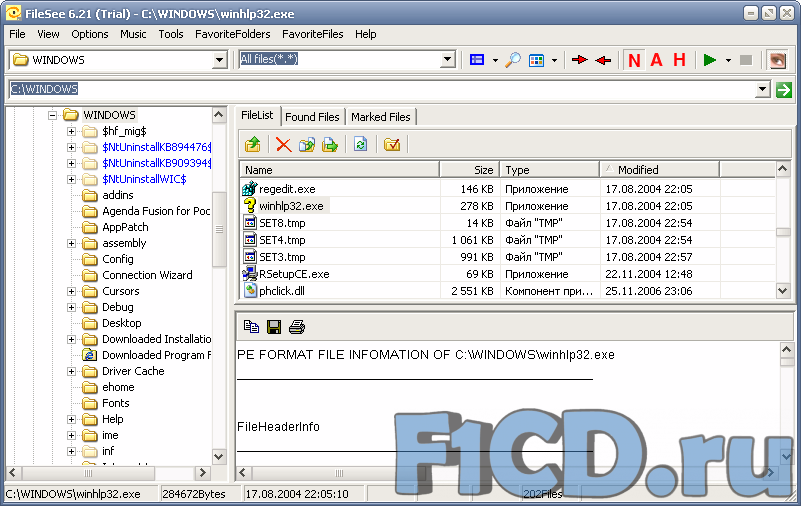The image size is (801, 506).
Task: Open the Tools menu
Action: (x=171, y=34)
